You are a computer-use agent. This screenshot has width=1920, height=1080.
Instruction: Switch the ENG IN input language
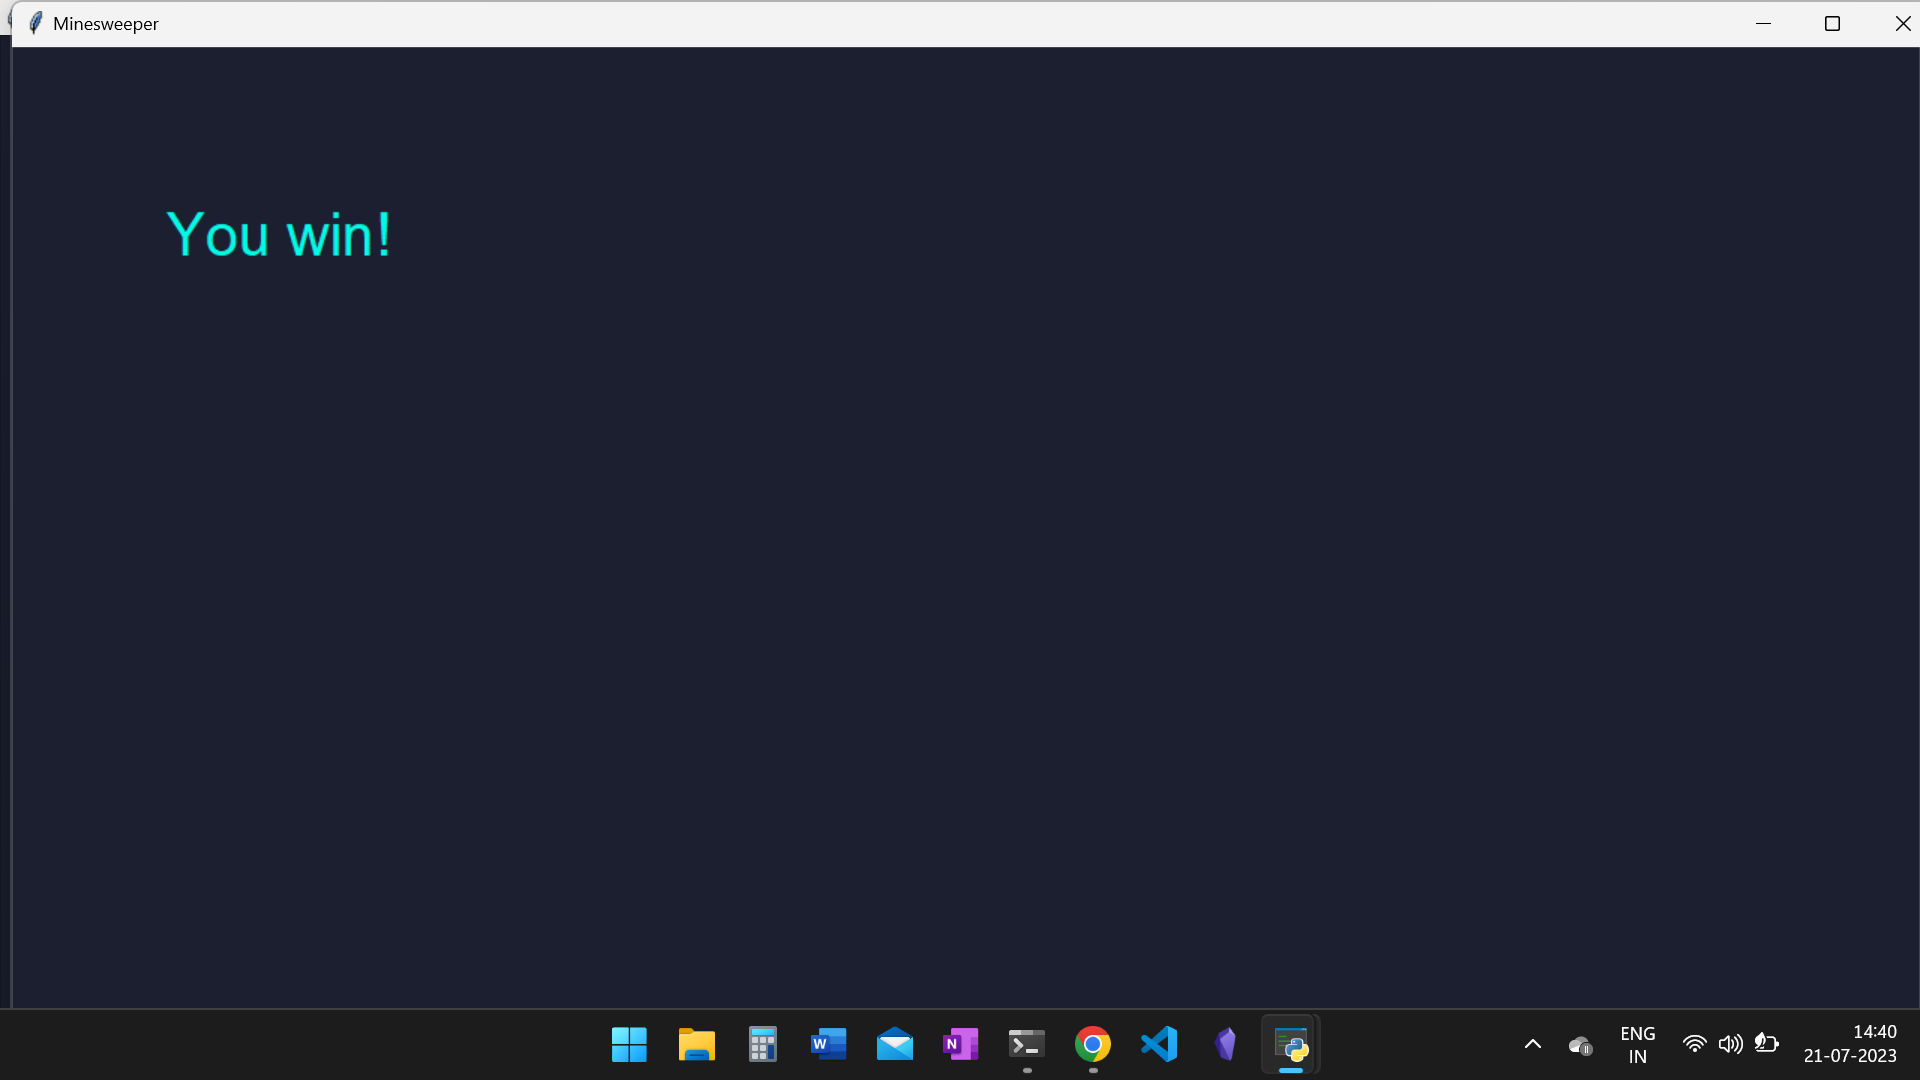tap(1637, 1044)
